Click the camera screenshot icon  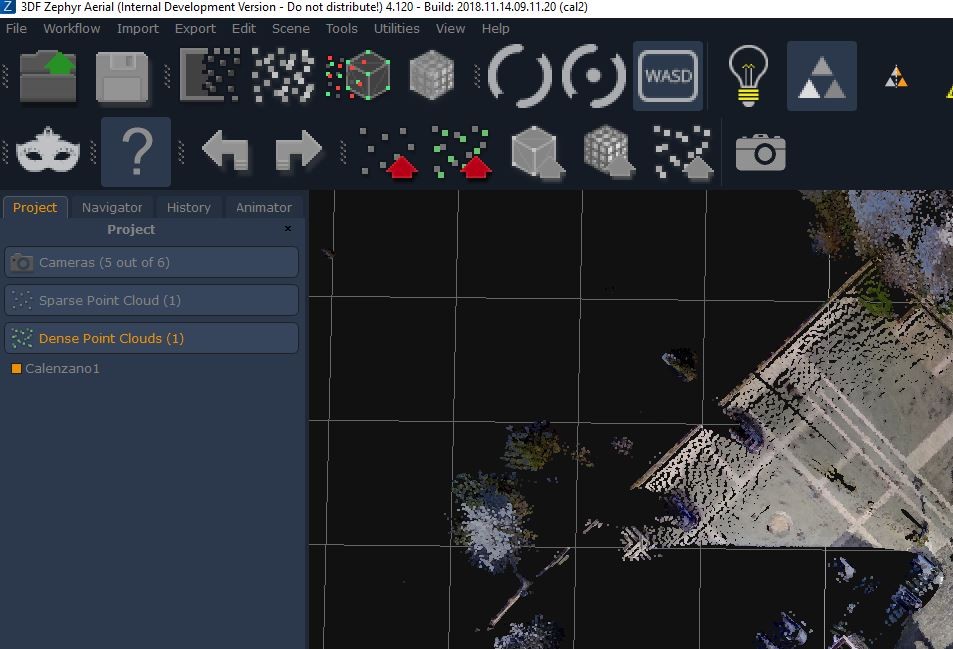point(760,153)
